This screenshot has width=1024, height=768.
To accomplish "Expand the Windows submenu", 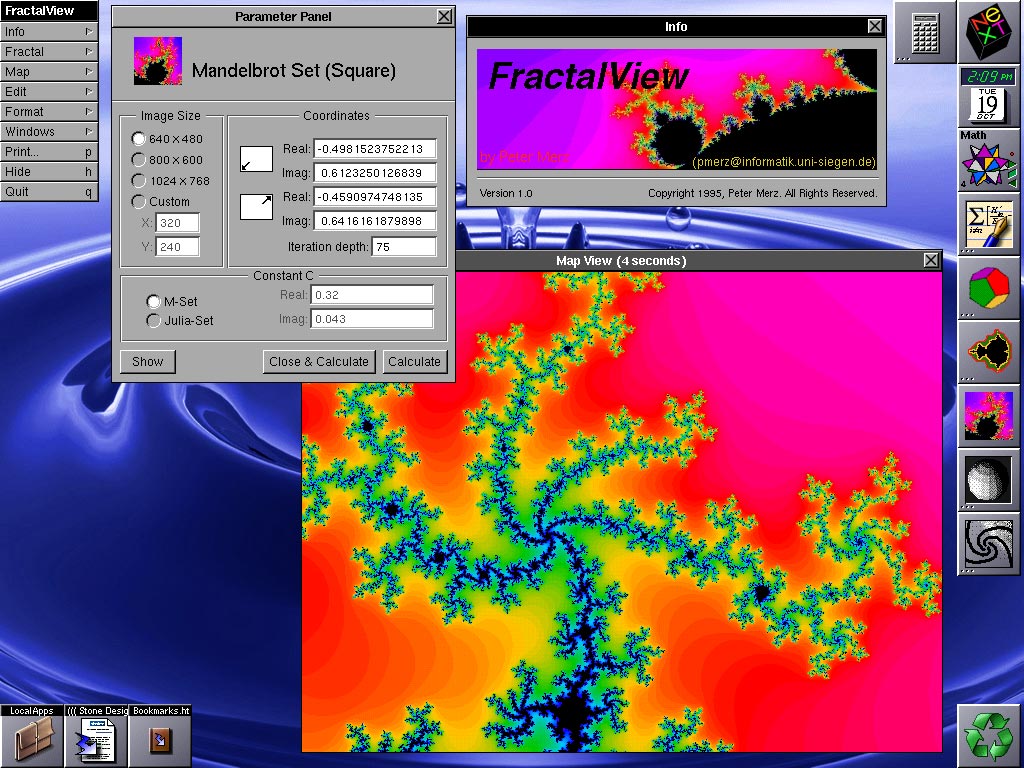I will tap(49, 131).
